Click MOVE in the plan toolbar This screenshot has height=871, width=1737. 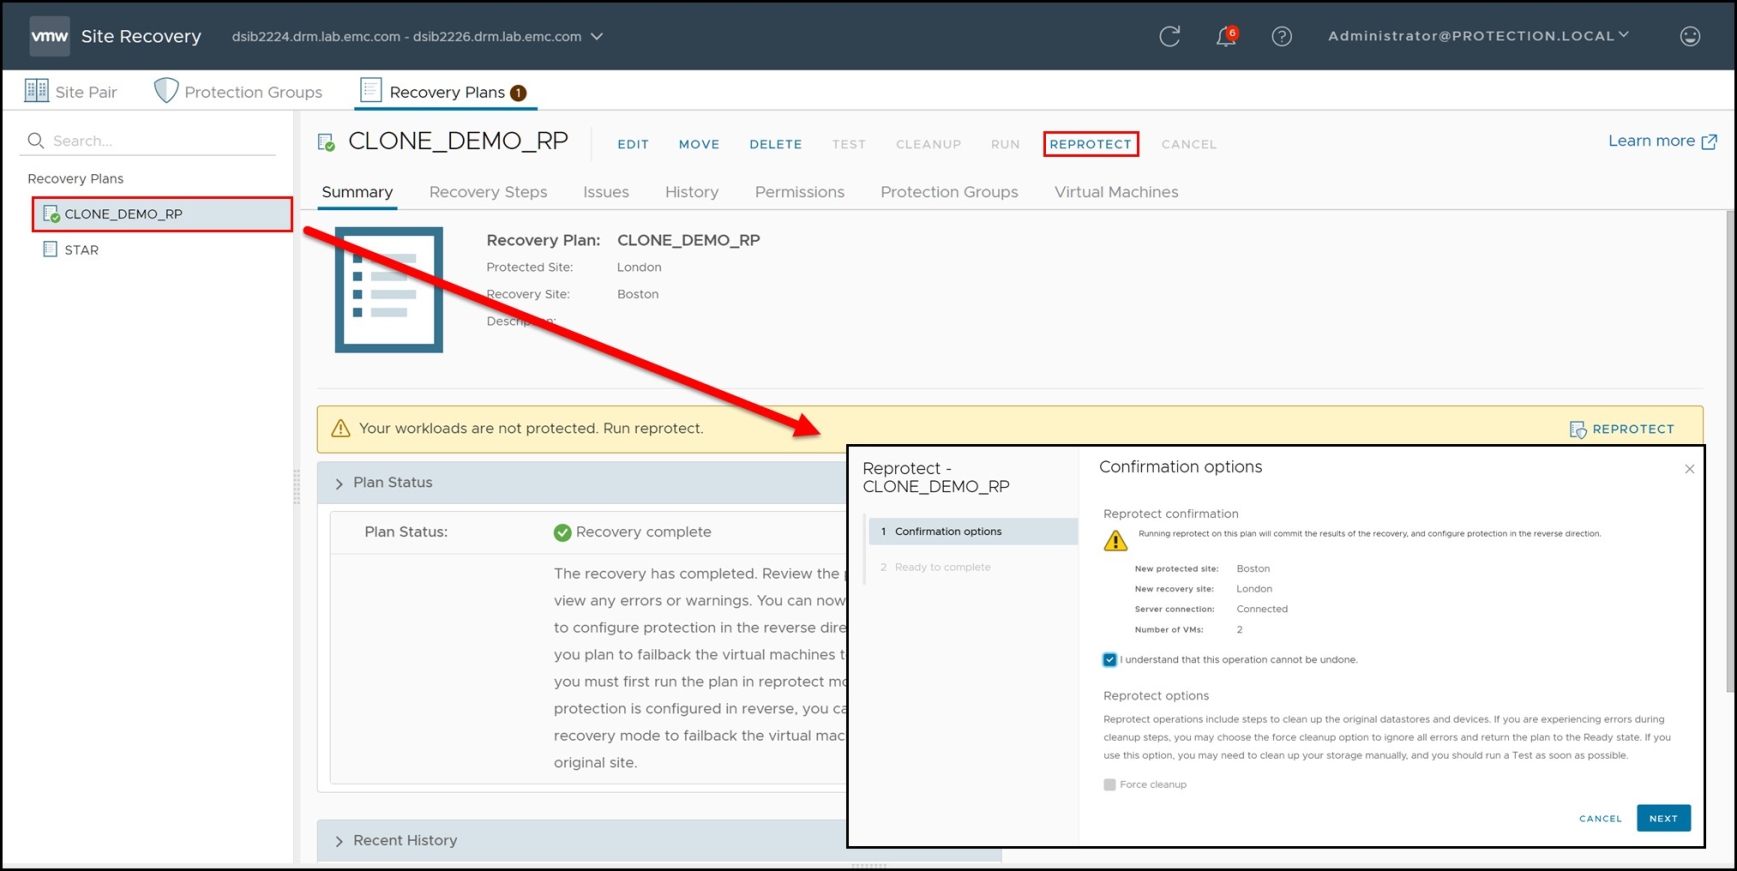point(699,144)
